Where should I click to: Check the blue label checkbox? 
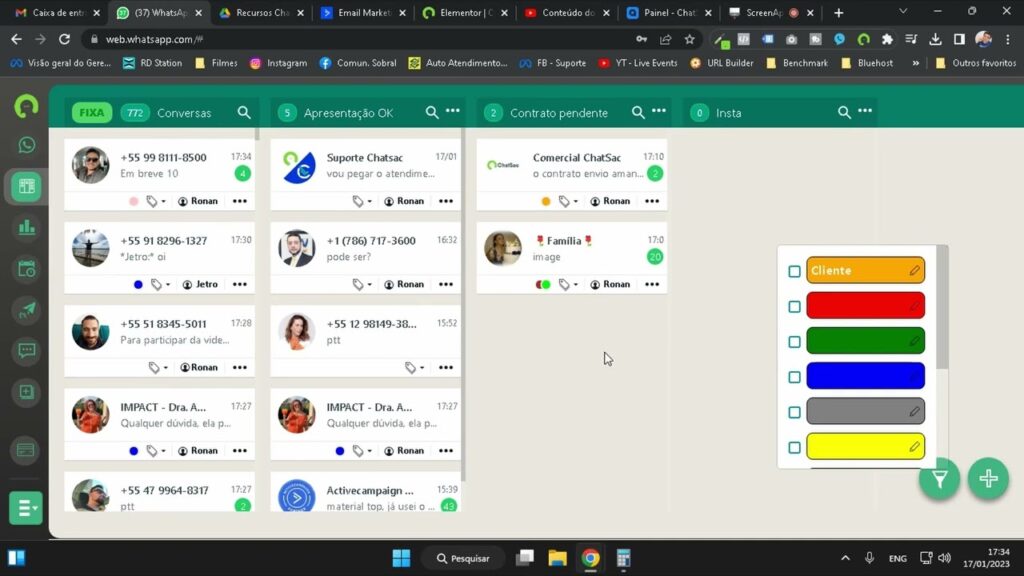click(794, 377)
